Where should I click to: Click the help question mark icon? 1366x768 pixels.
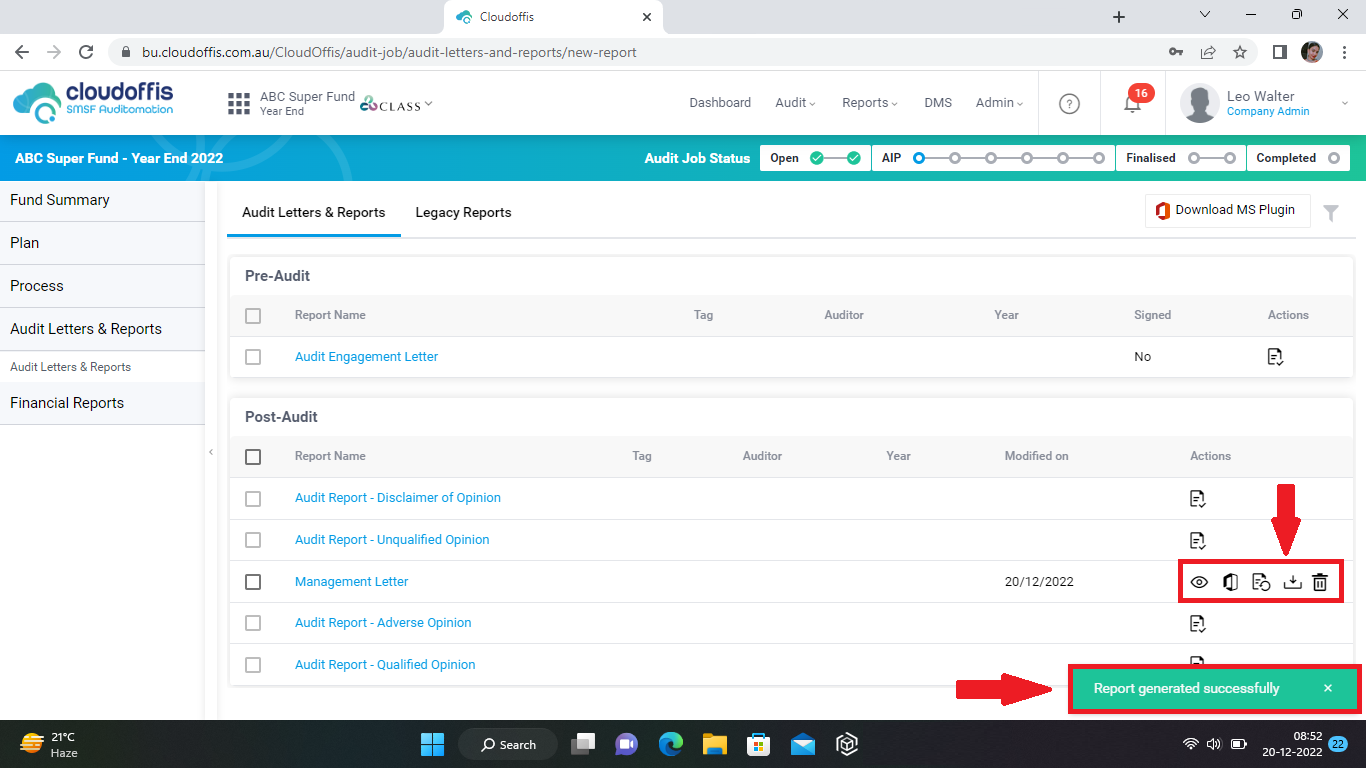(1069, 103)
